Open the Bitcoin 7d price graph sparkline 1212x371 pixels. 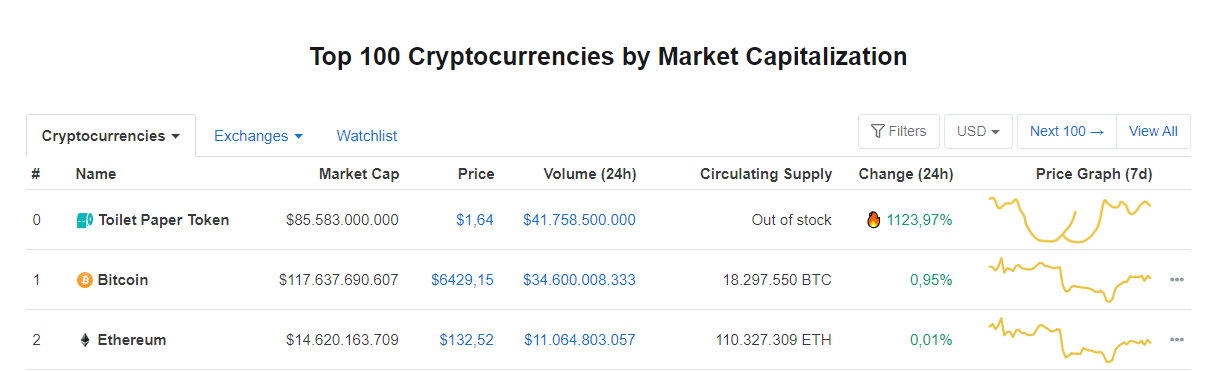pyautogui.click(x=1070, y=279)
